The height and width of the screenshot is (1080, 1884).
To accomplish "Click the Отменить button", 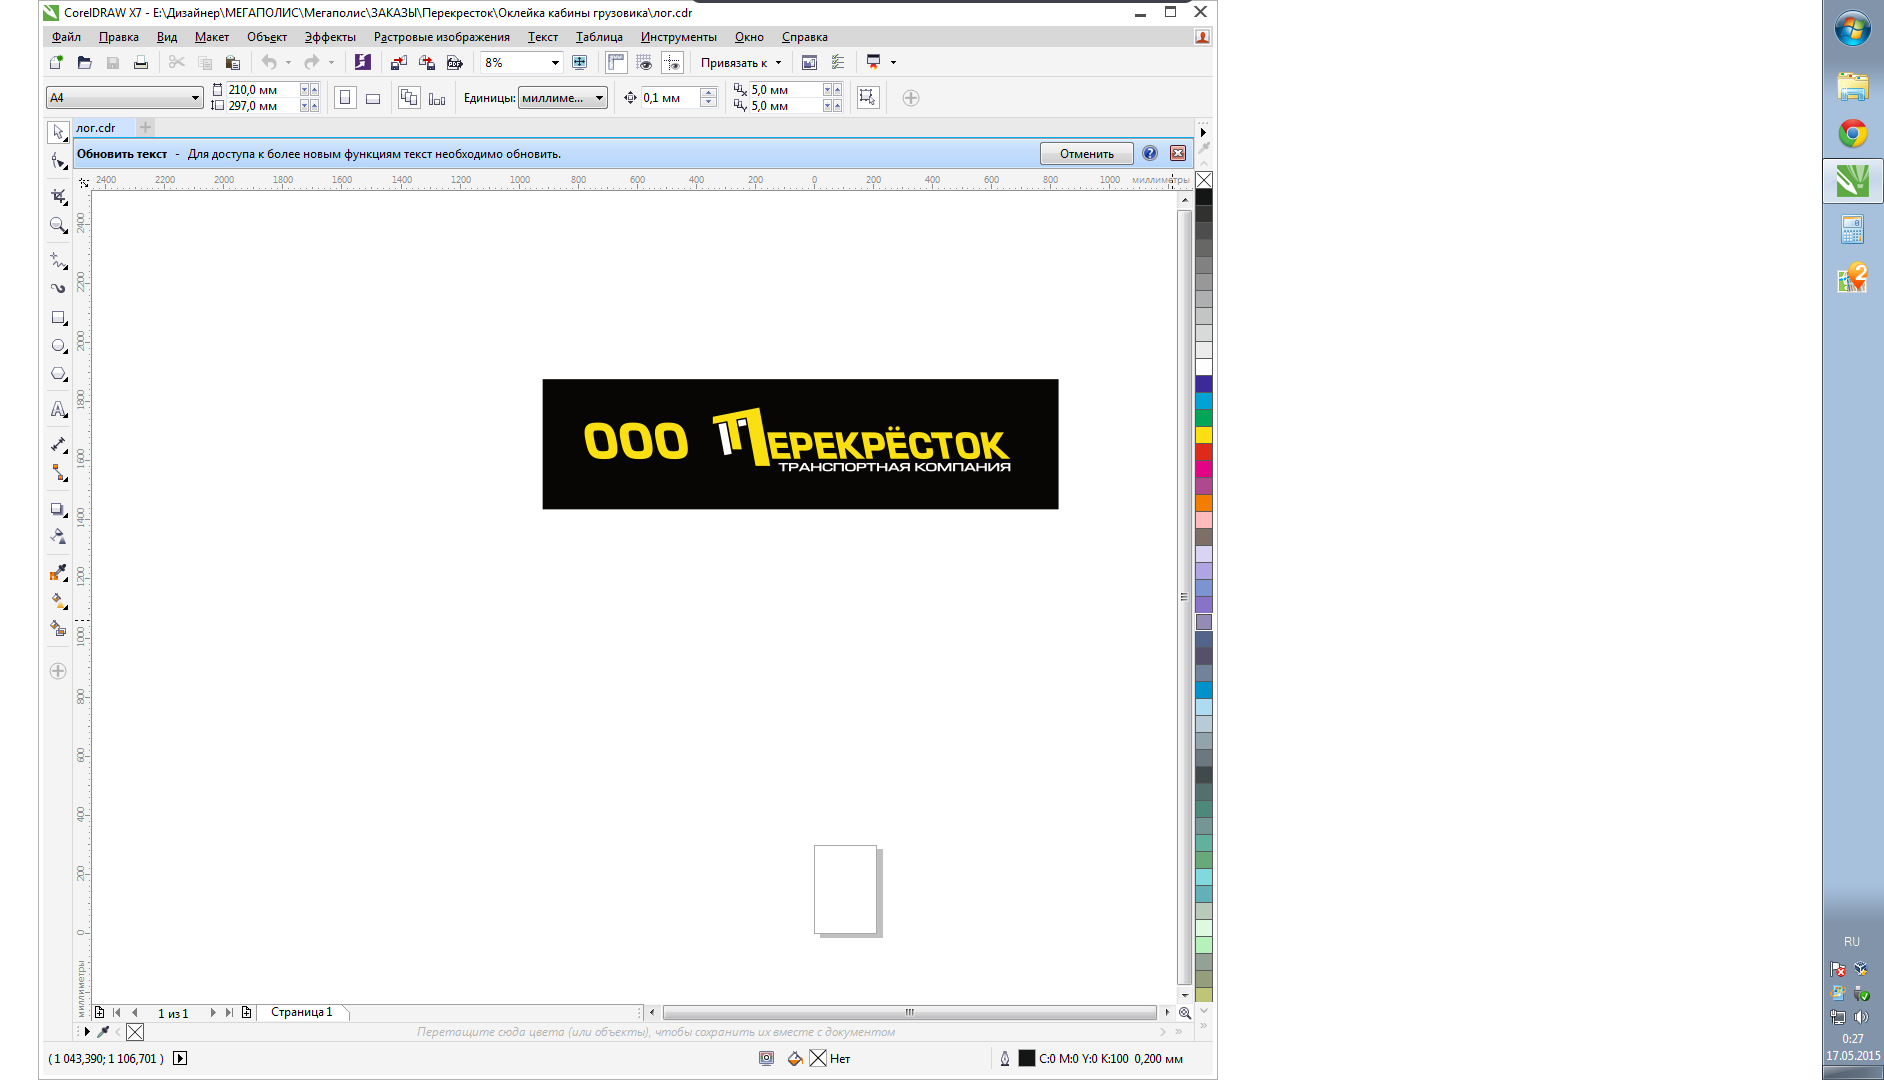I will (x=1086, y=153).
